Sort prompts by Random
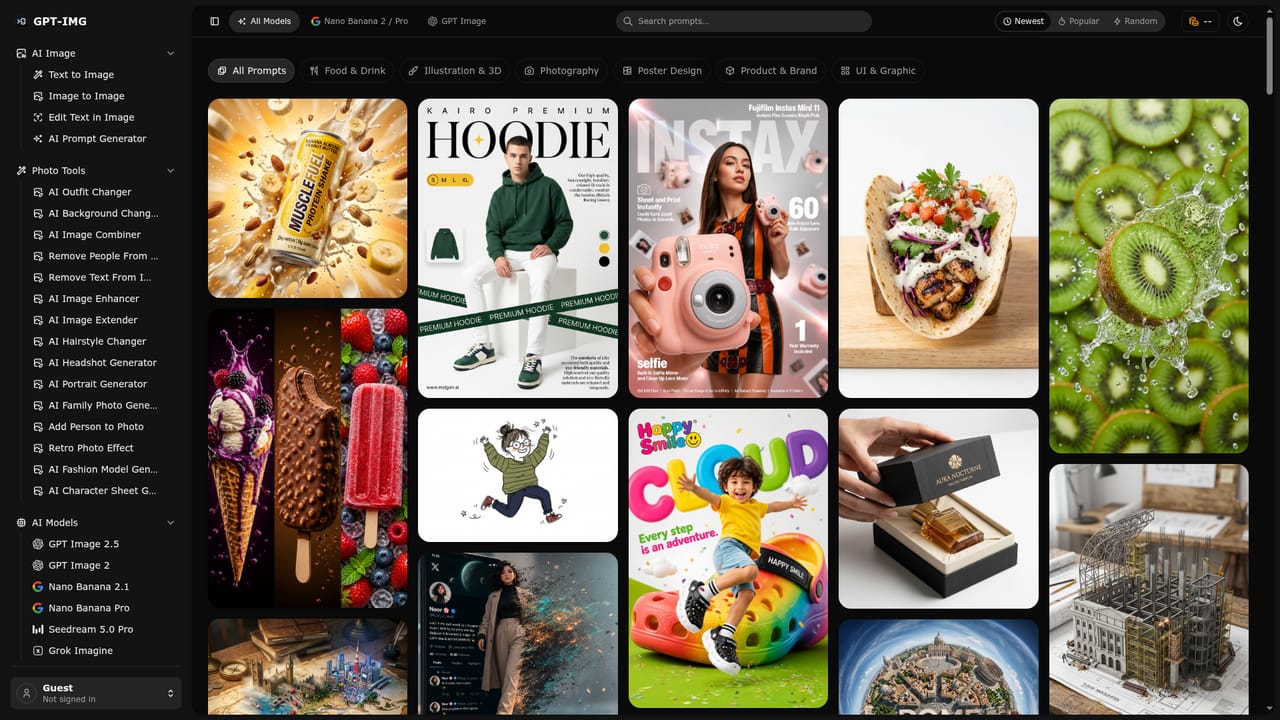The image size is (1280, 720). tap(1135, 21)
